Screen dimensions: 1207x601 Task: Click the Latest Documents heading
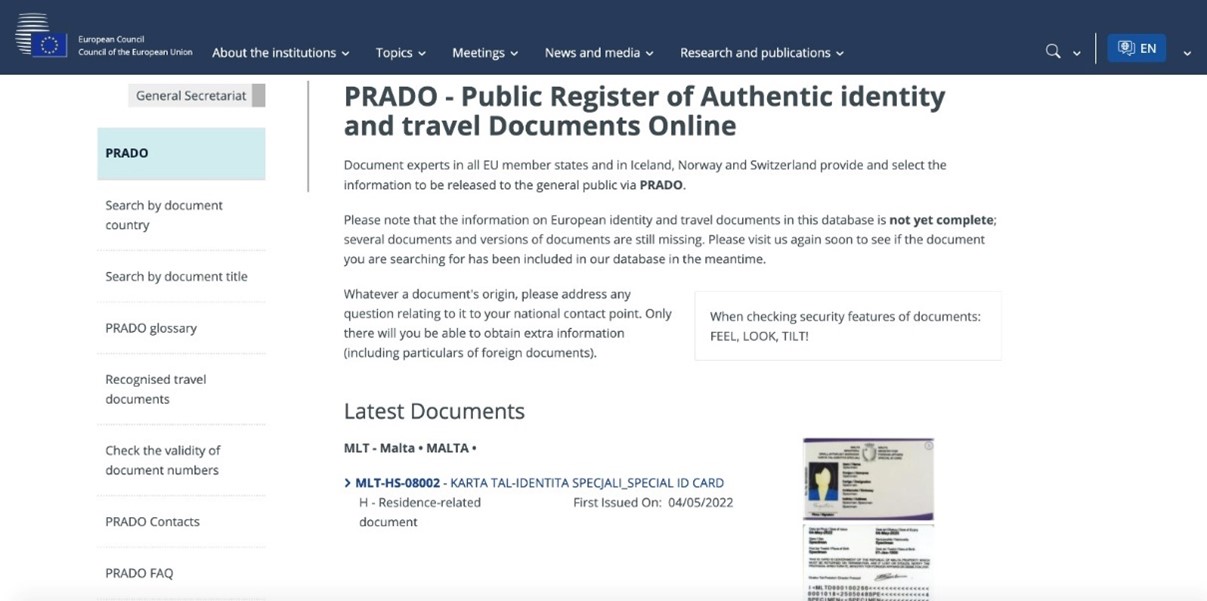tap(434, 411)
